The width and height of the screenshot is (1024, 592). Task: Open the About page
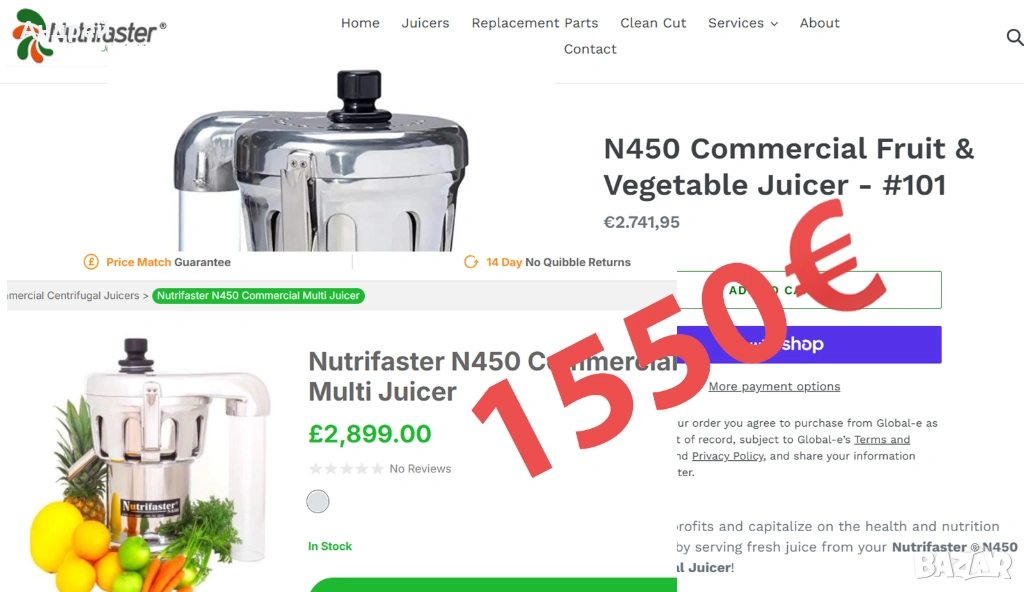(820, 23)
